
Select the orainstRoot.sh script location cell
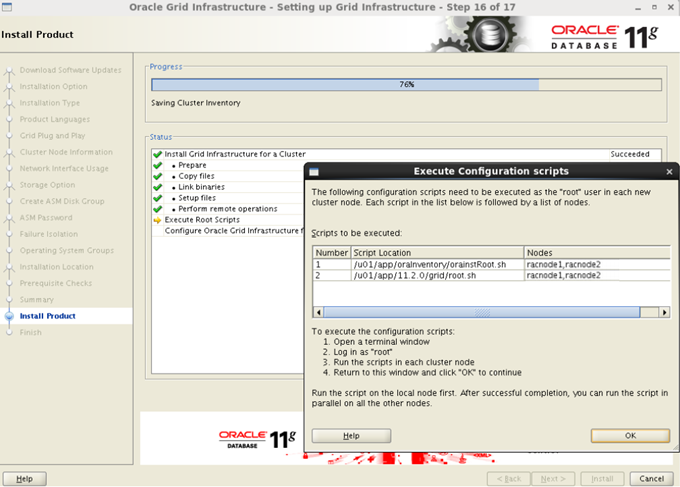pos(437,265)
